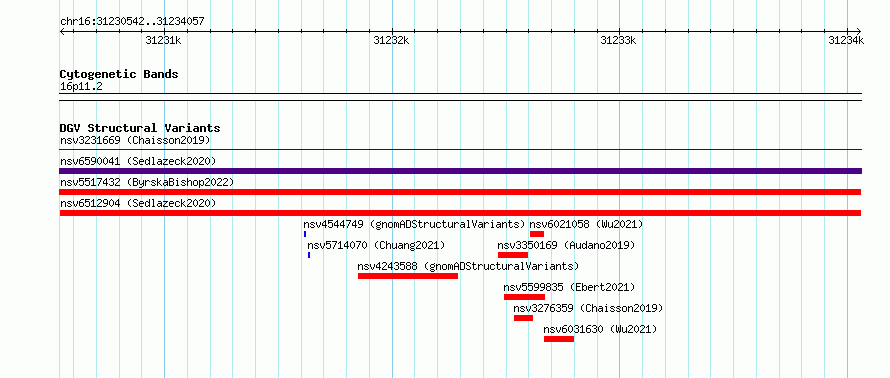This screenshot has width=890, height=378.
Task: Click the chr16:31230542..31234057 coordinate label
Action: coord(132,22)
